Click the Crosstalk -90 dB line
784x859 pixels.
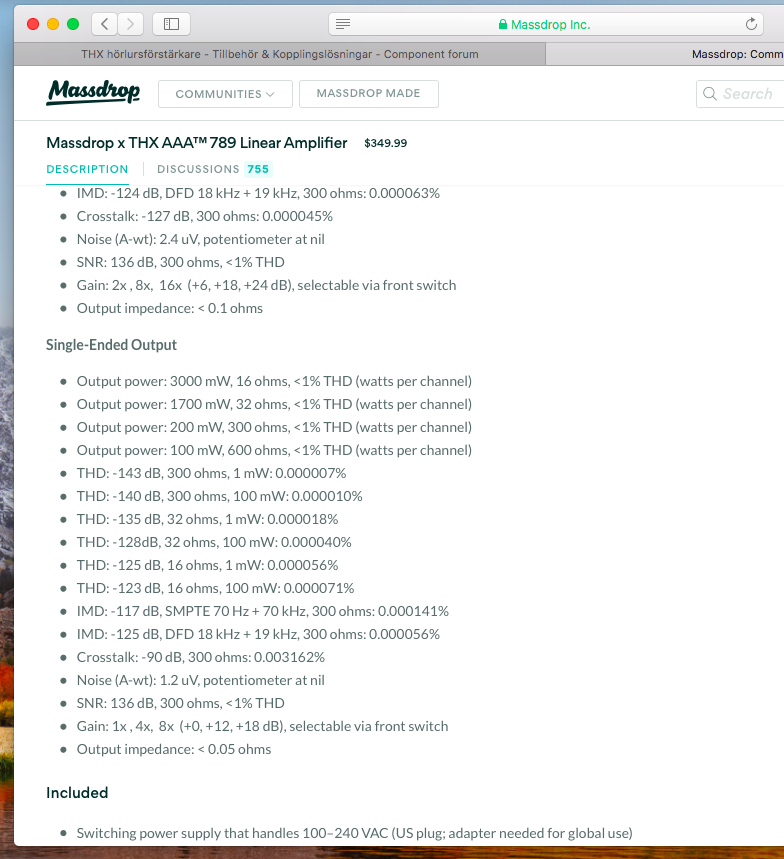[201, 657]
